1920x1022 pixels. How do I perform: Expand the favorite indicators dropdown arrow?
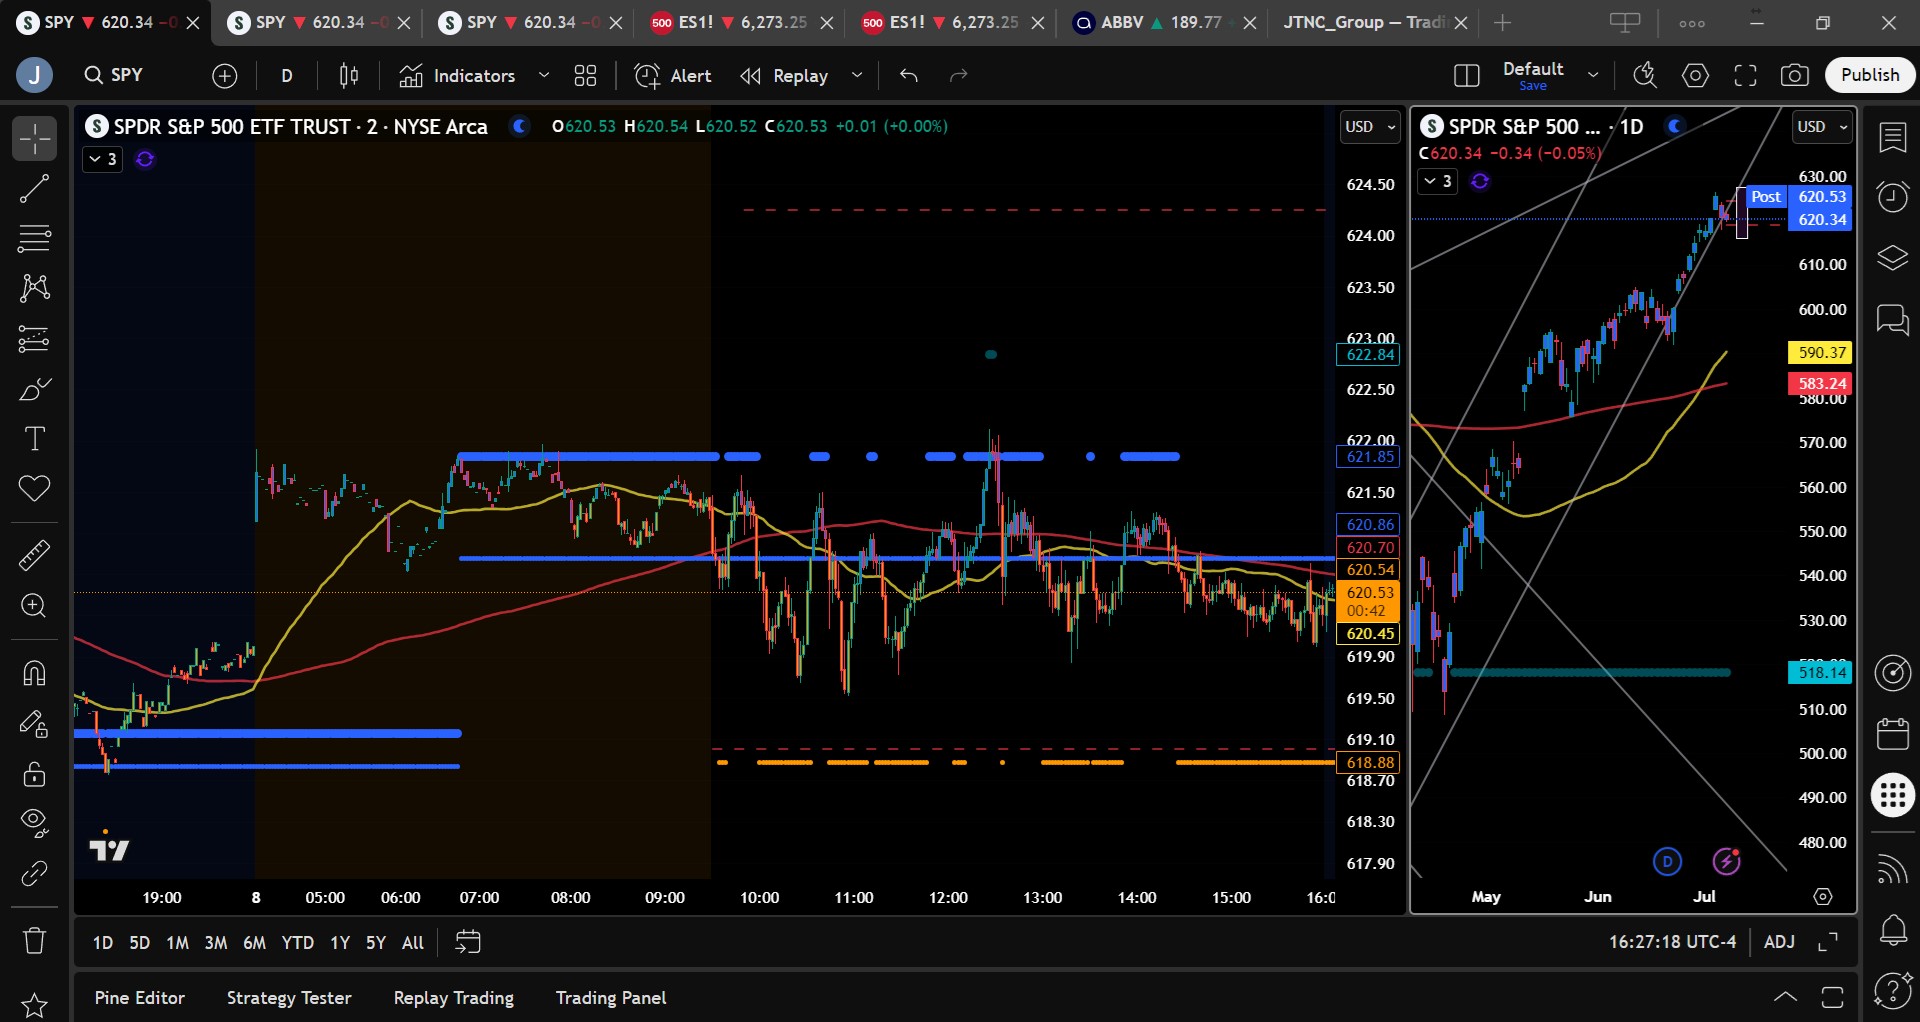coord(544,75)
